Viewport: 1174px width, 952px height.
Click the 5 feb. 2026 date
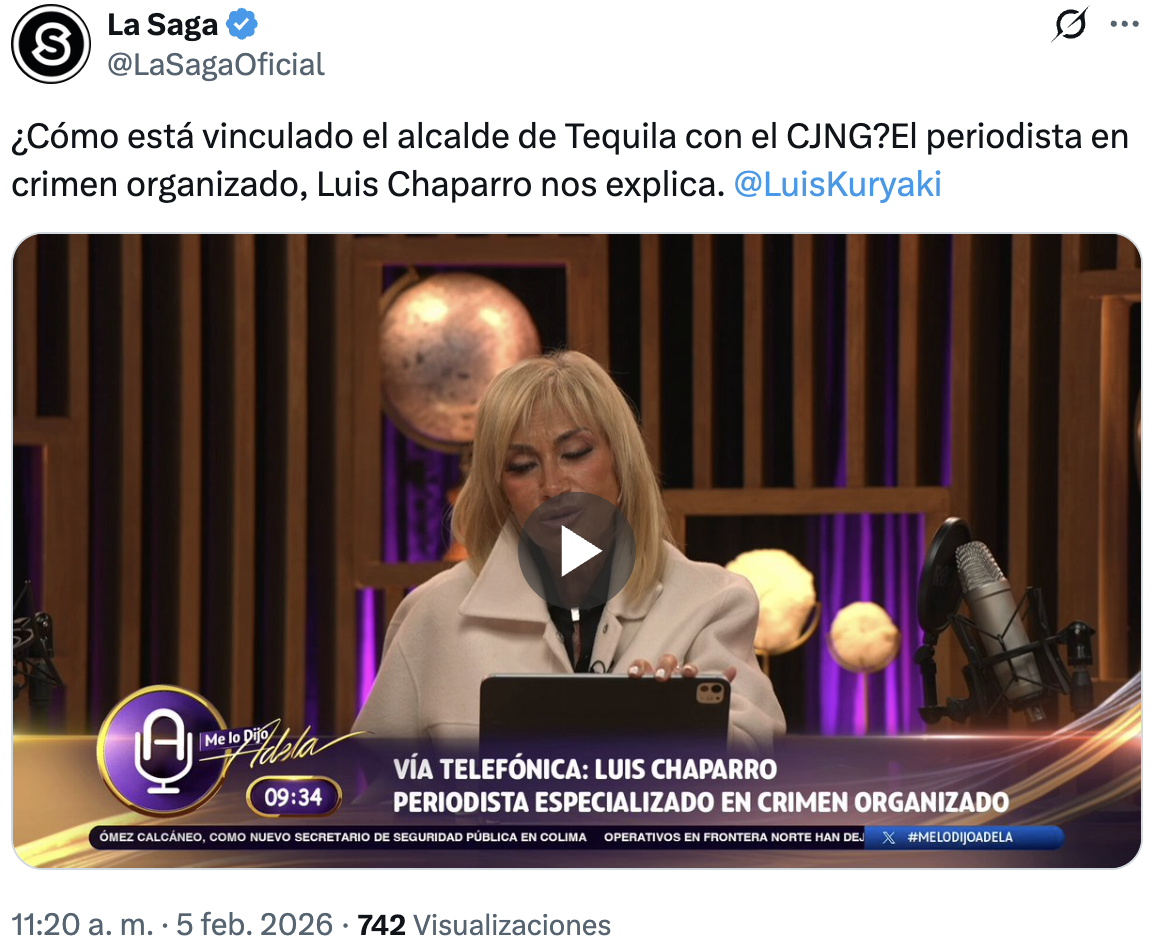[x=254, y=925]
